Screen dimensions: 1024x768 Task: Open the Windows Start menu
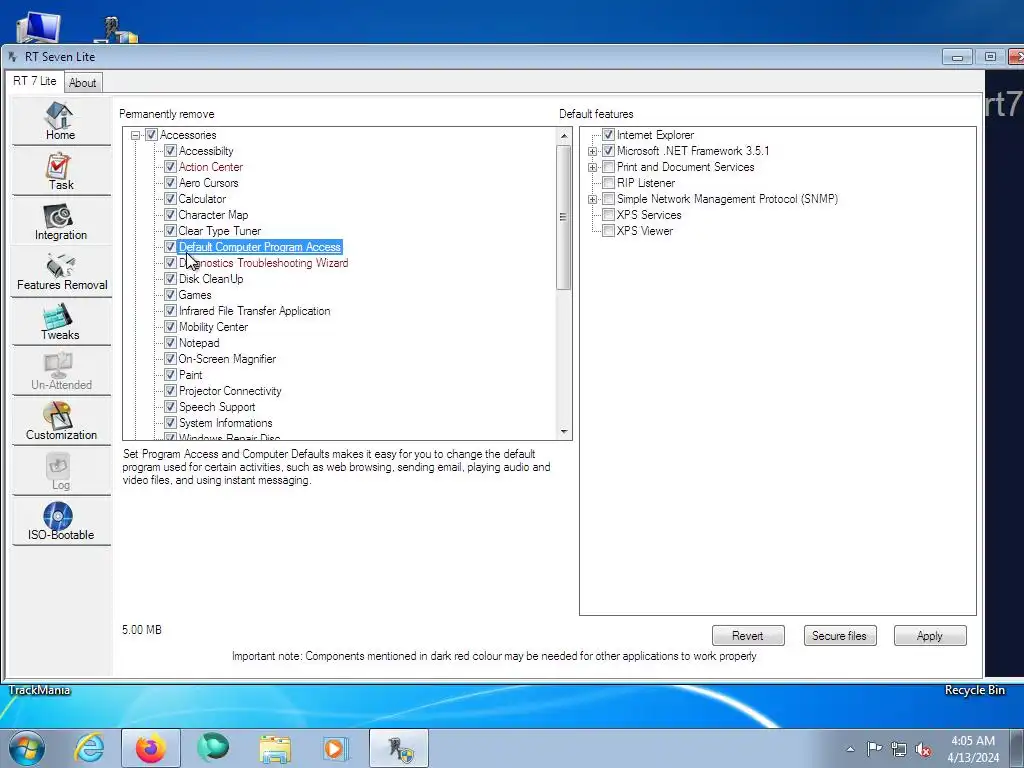point(26,748)
